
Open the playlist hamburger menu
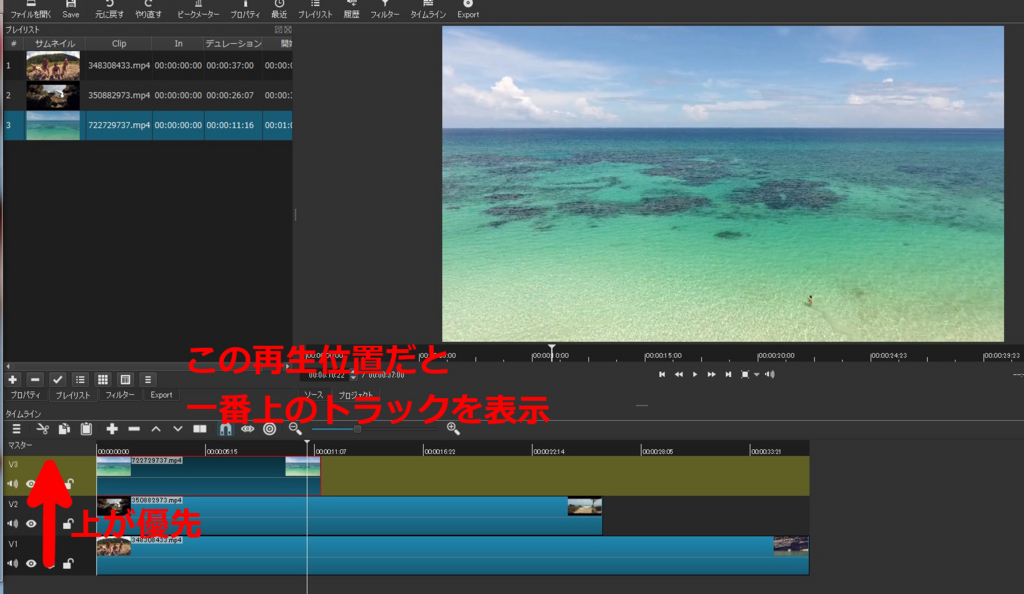point(148,379)
